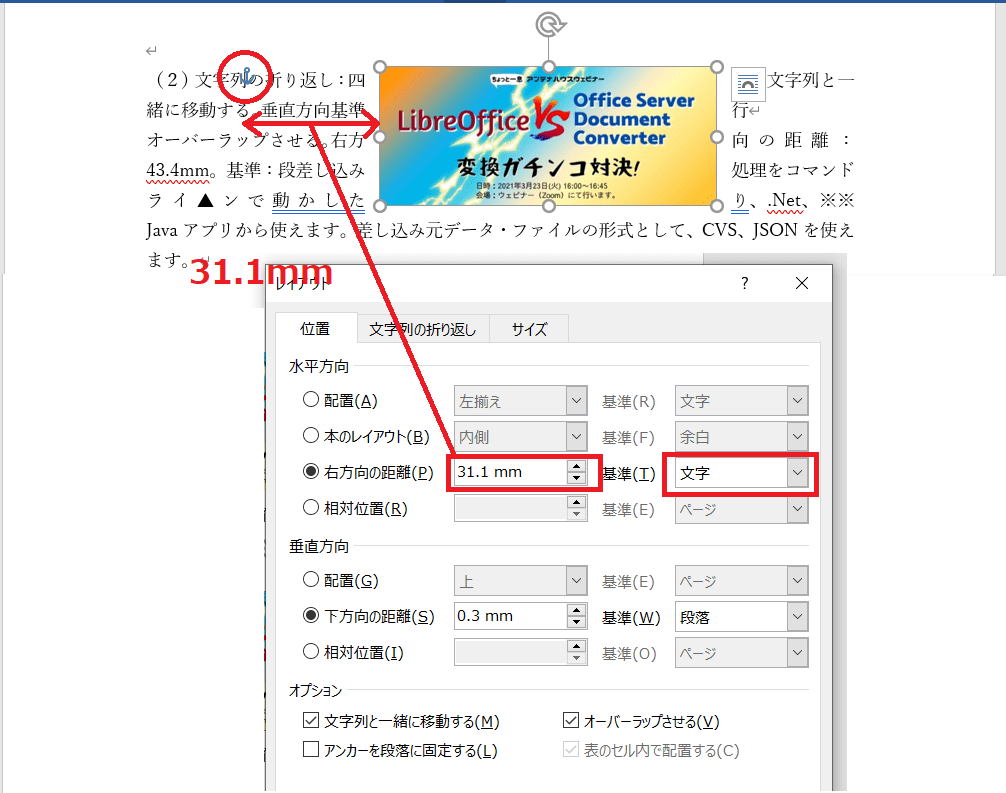Select the 配置(G) vertical radio button

(311, 581)
